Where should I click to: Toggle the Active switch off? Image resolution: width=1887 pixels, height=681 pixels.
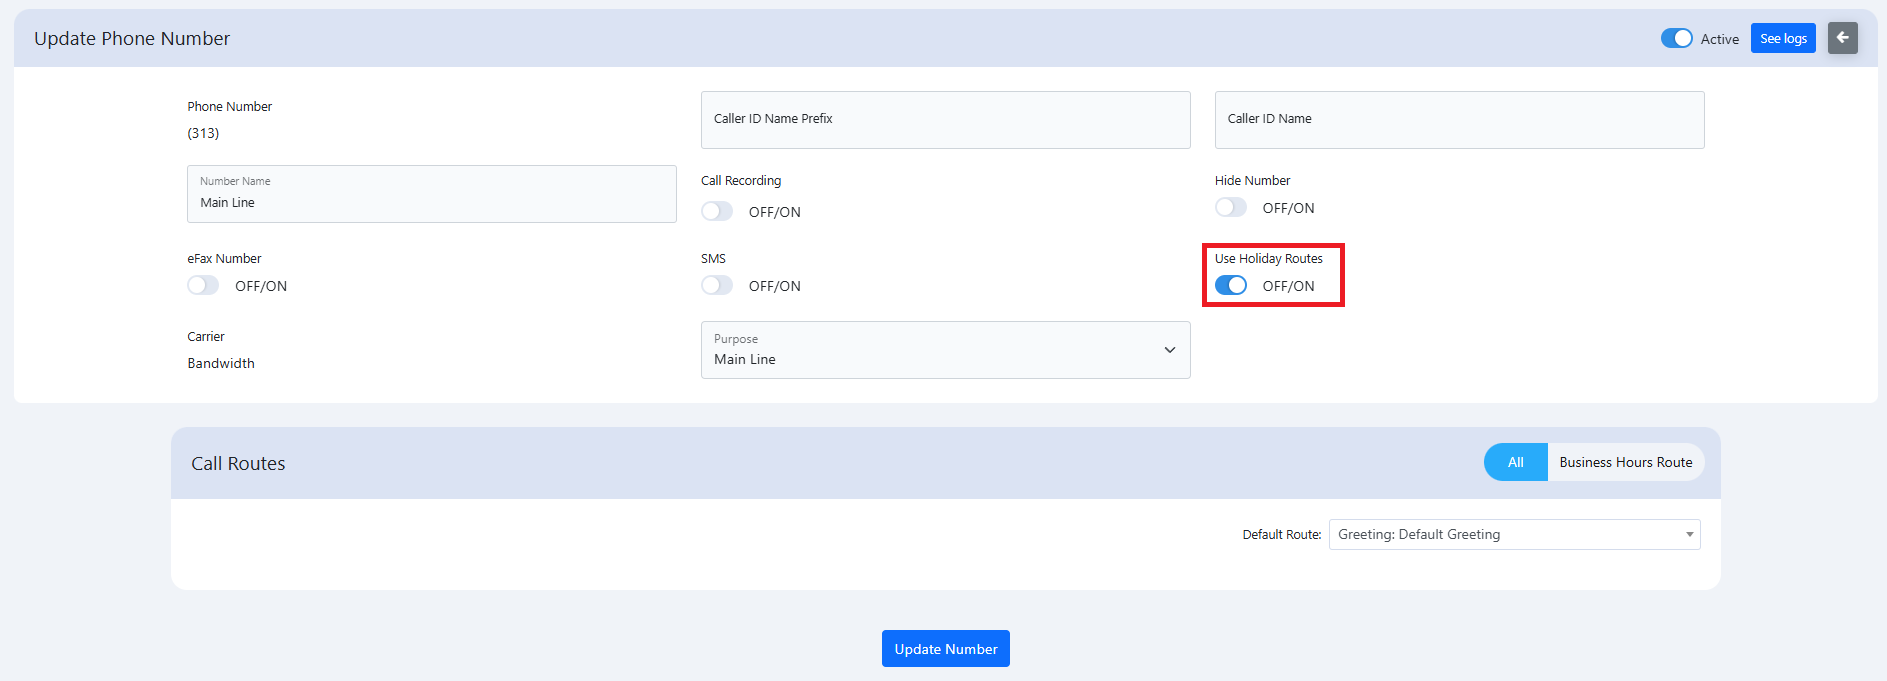(x=1676, y=38)
